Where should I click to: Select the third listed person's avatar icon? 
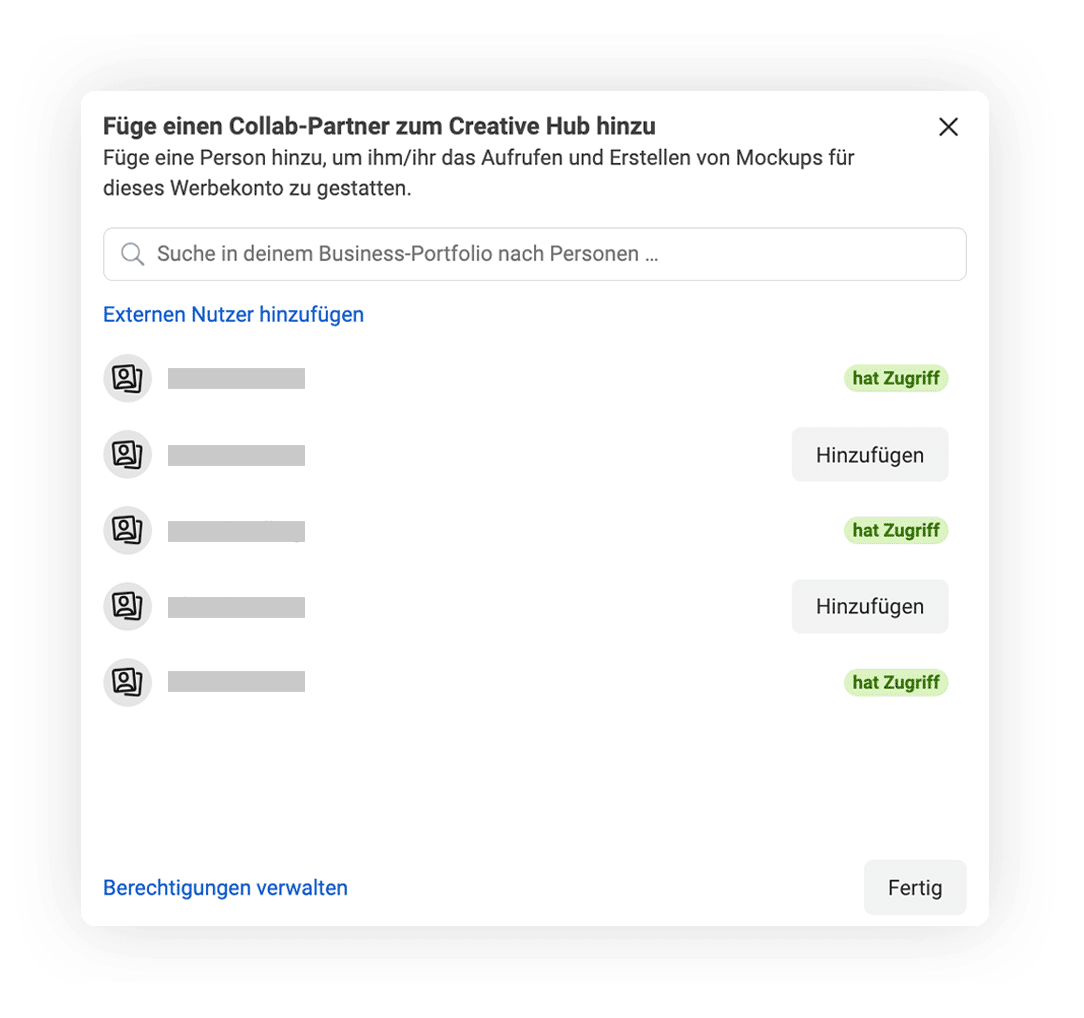tap(127, 530)
